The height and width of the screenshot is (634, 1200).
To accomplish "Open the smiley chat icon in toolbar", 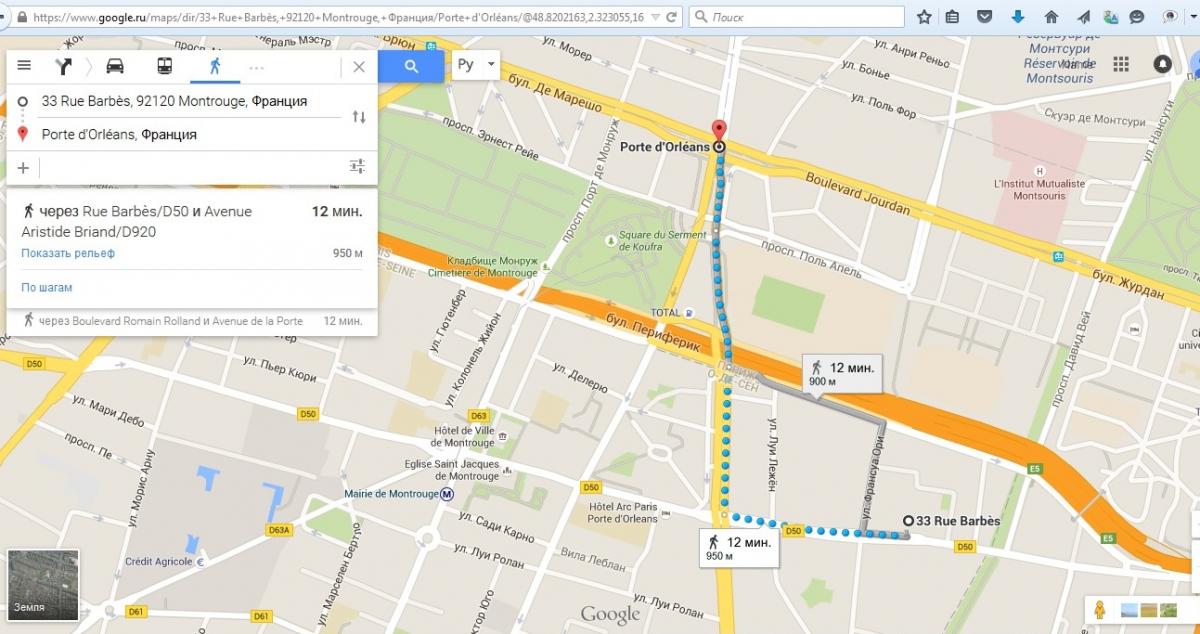I will pos(1137,17).
